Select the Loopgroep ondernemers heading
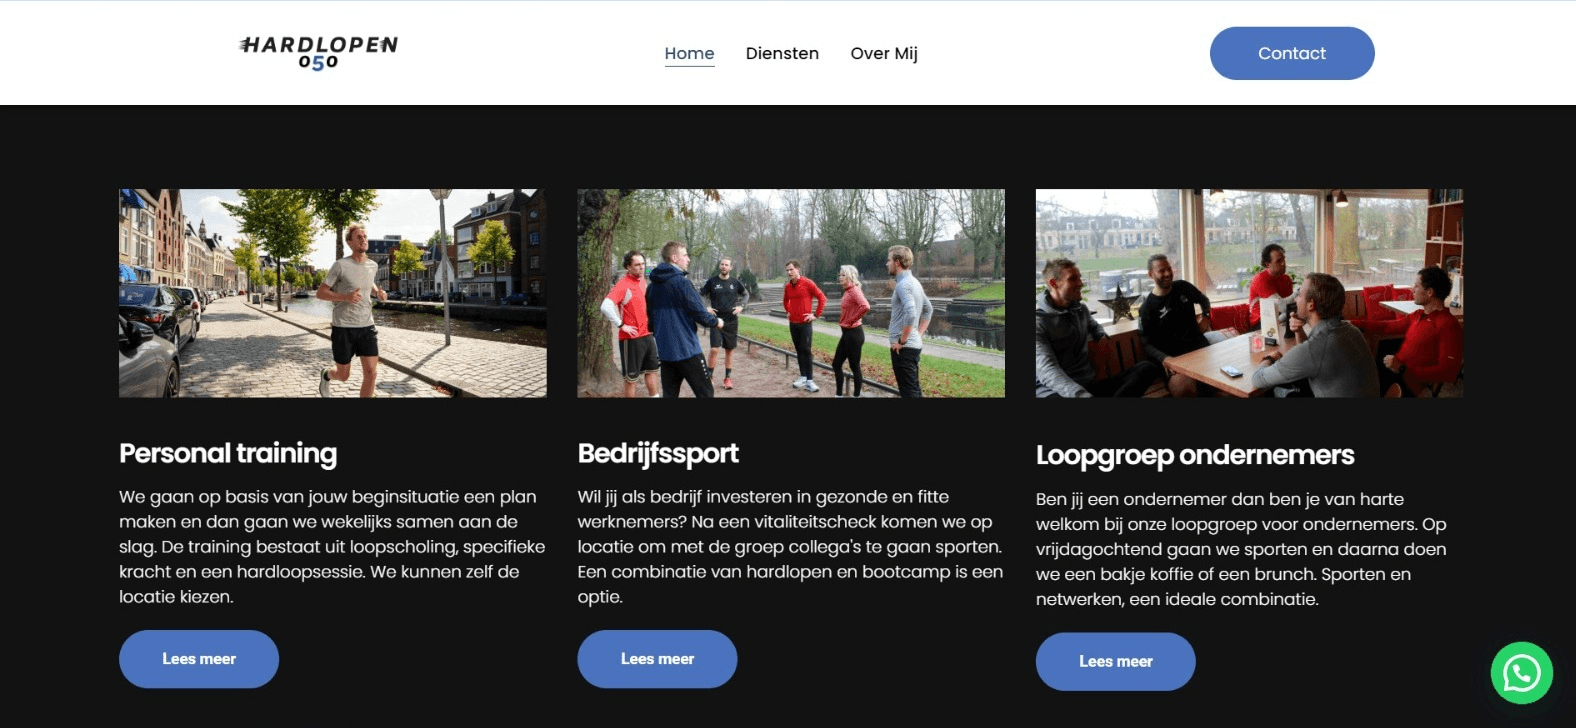This screenshot has height=728, width=1576. 1195,455
